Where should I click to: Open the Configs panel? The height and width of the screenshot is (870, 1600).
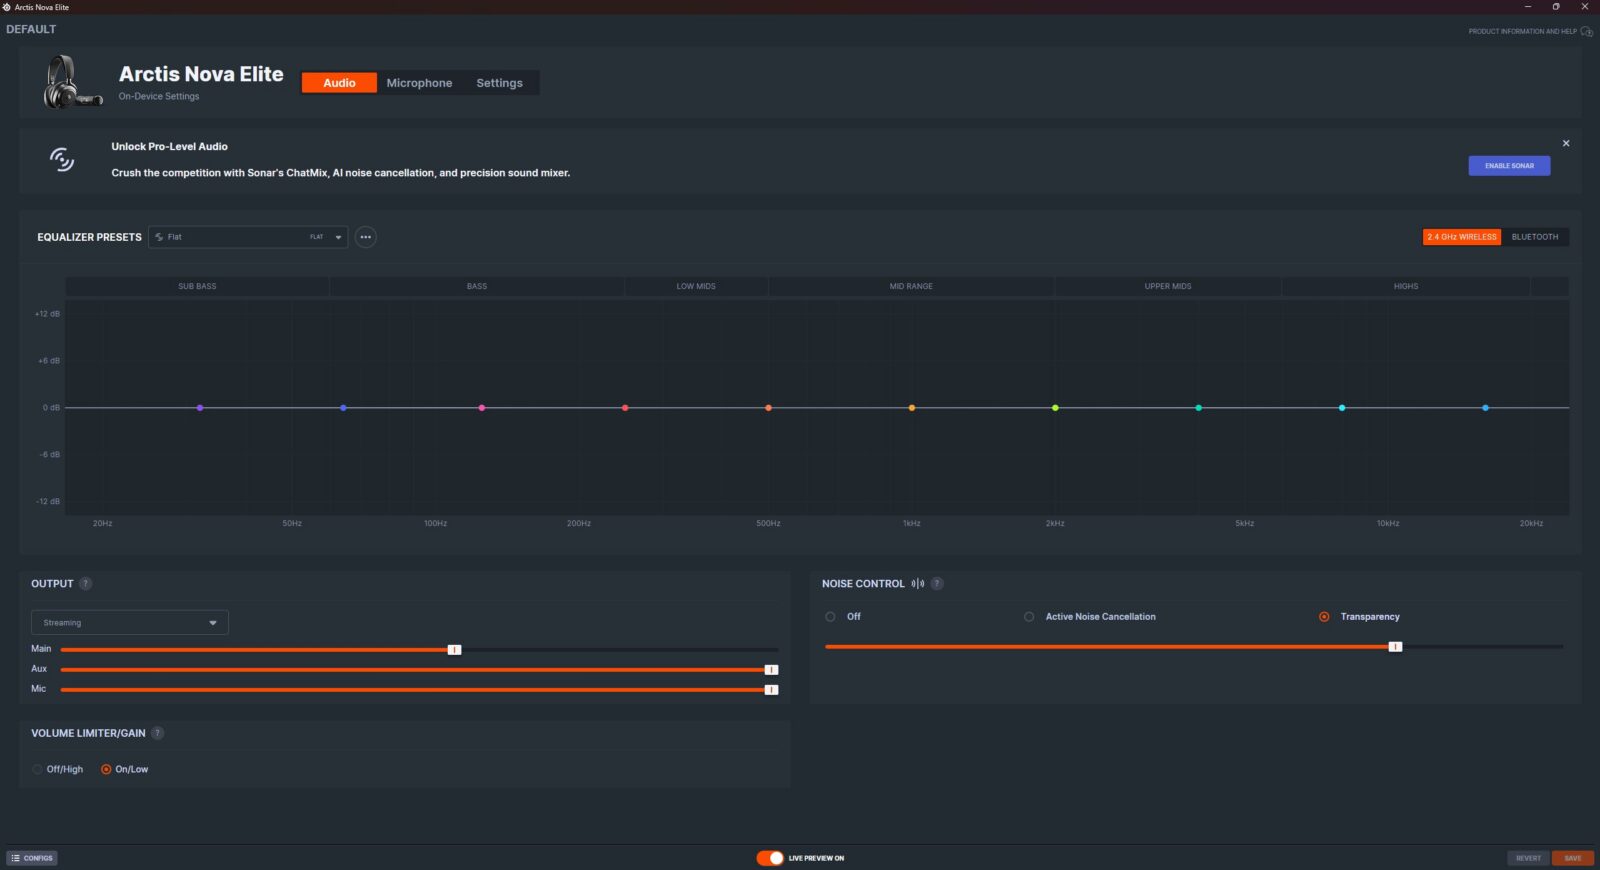[x=32, y=858]
